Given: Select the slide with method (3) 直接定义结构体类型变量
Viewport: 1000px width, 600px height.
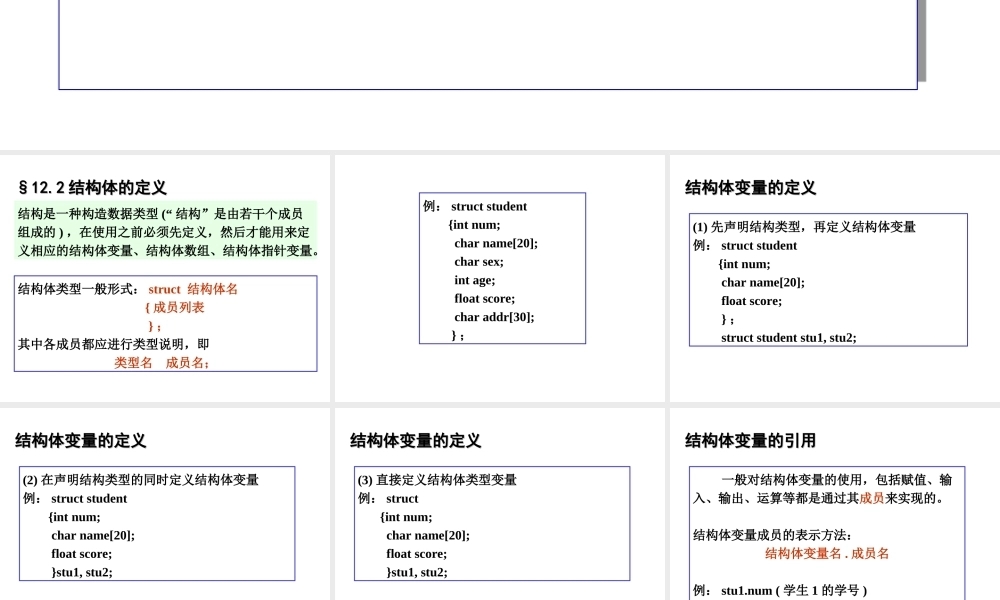Looking at the screenshot, I should (x=500, y=504).
